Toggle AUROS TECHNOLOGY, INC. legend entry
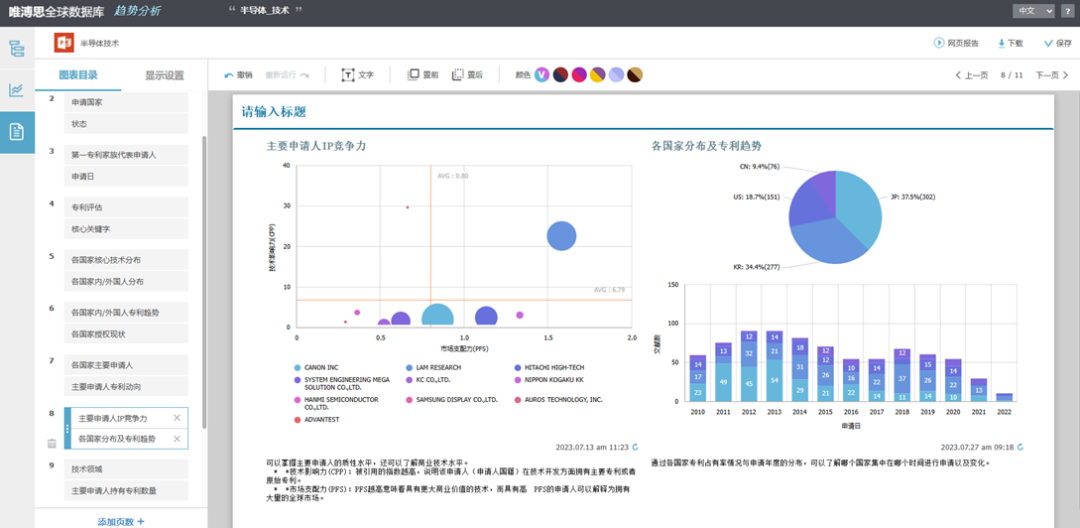 pos(559,399)
